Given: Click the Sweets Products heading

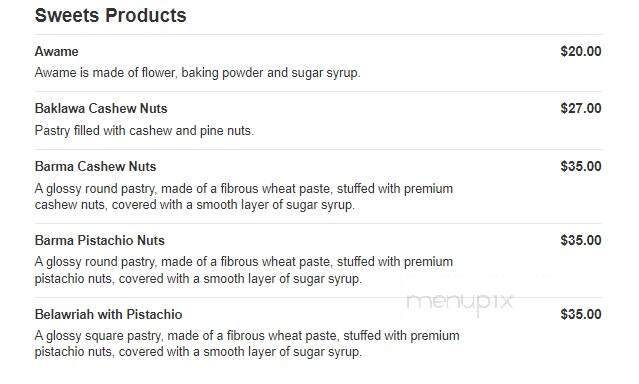Looking at the screenshot, I should [110, 15].
